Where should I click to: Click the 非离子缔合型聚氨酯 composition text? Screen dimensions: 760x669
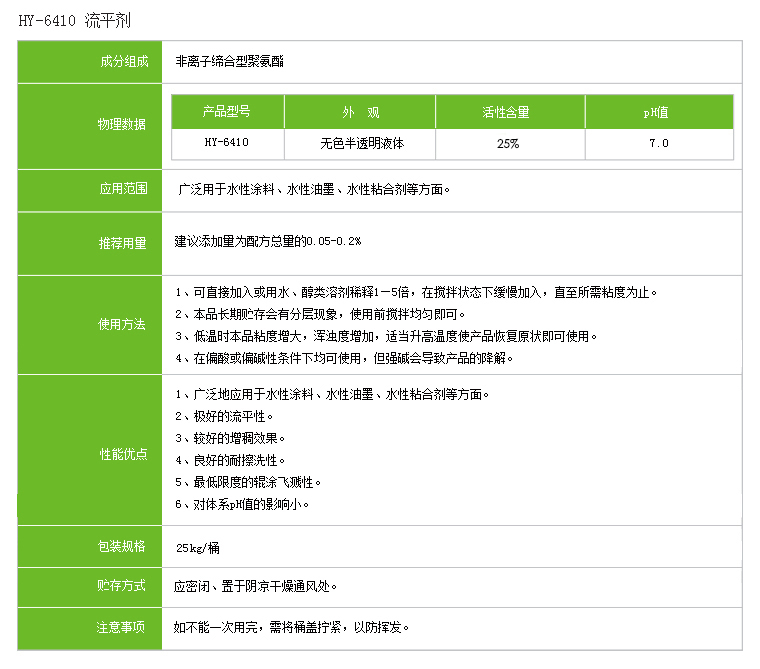(229, 61)
